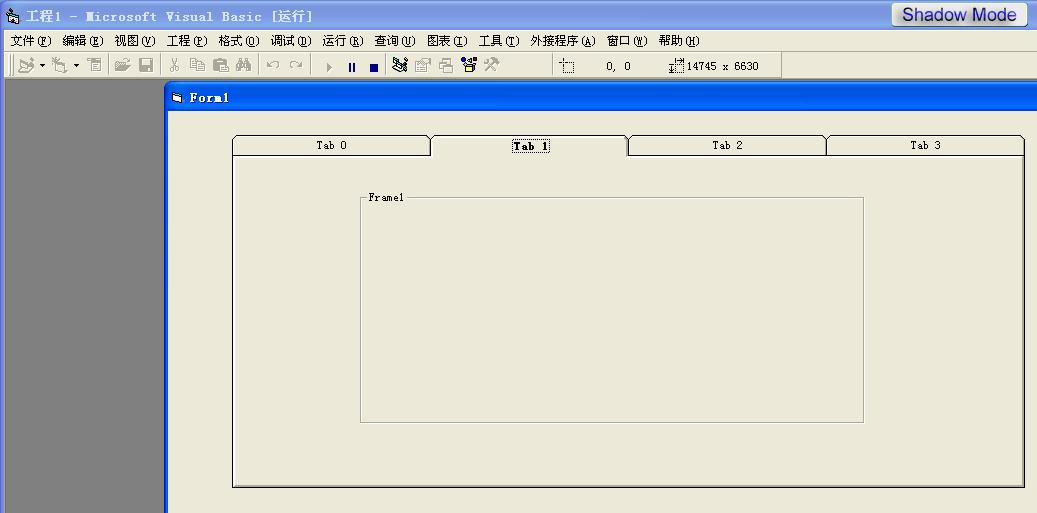Open the Add Project dropdown arrow
1037x513 pixels.
42,65
